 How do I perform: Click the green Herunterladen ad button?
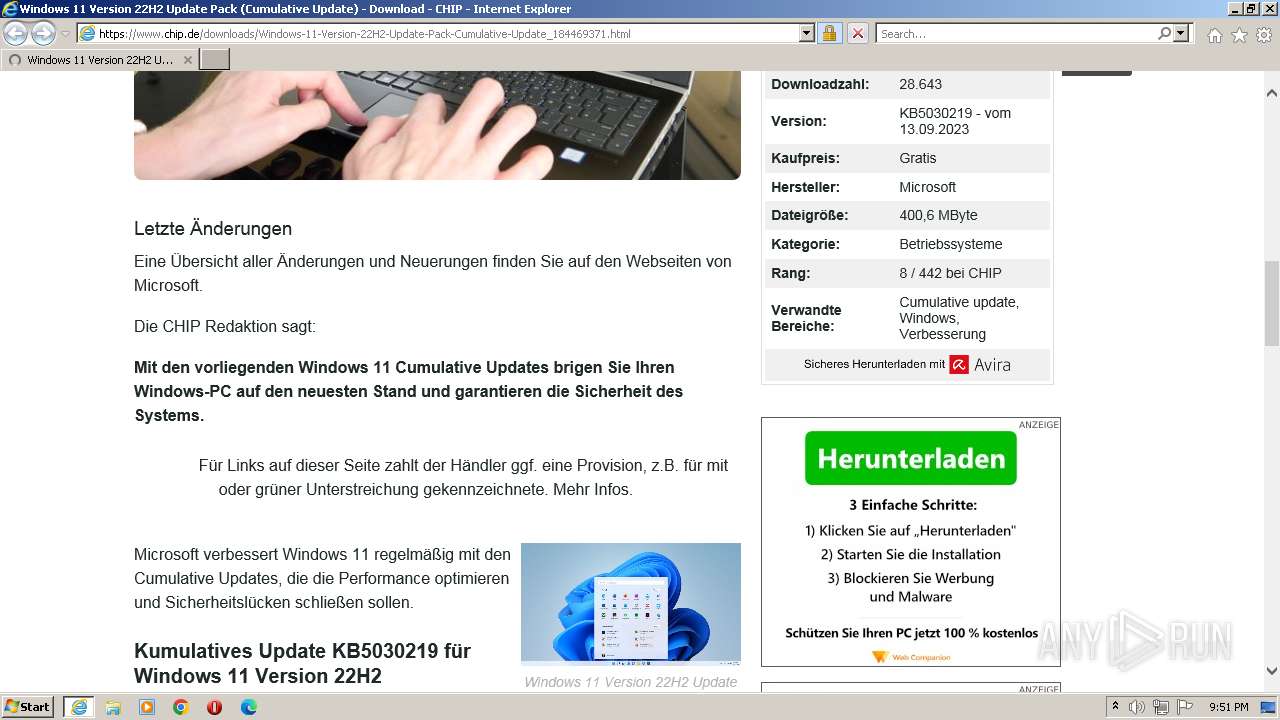pyautogui.click(x=911, y=458)
